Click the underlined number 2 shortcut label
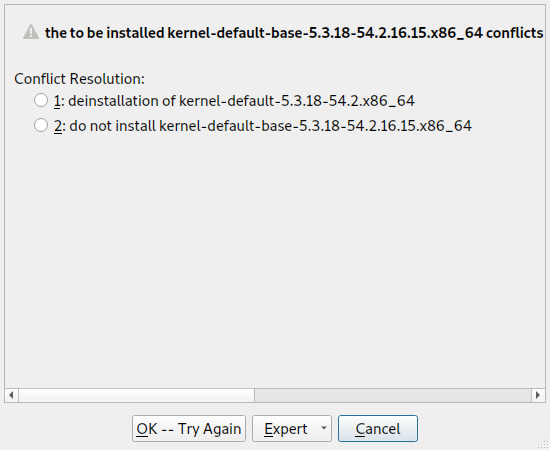The image size is (550, 450). [x=58, y=126]
